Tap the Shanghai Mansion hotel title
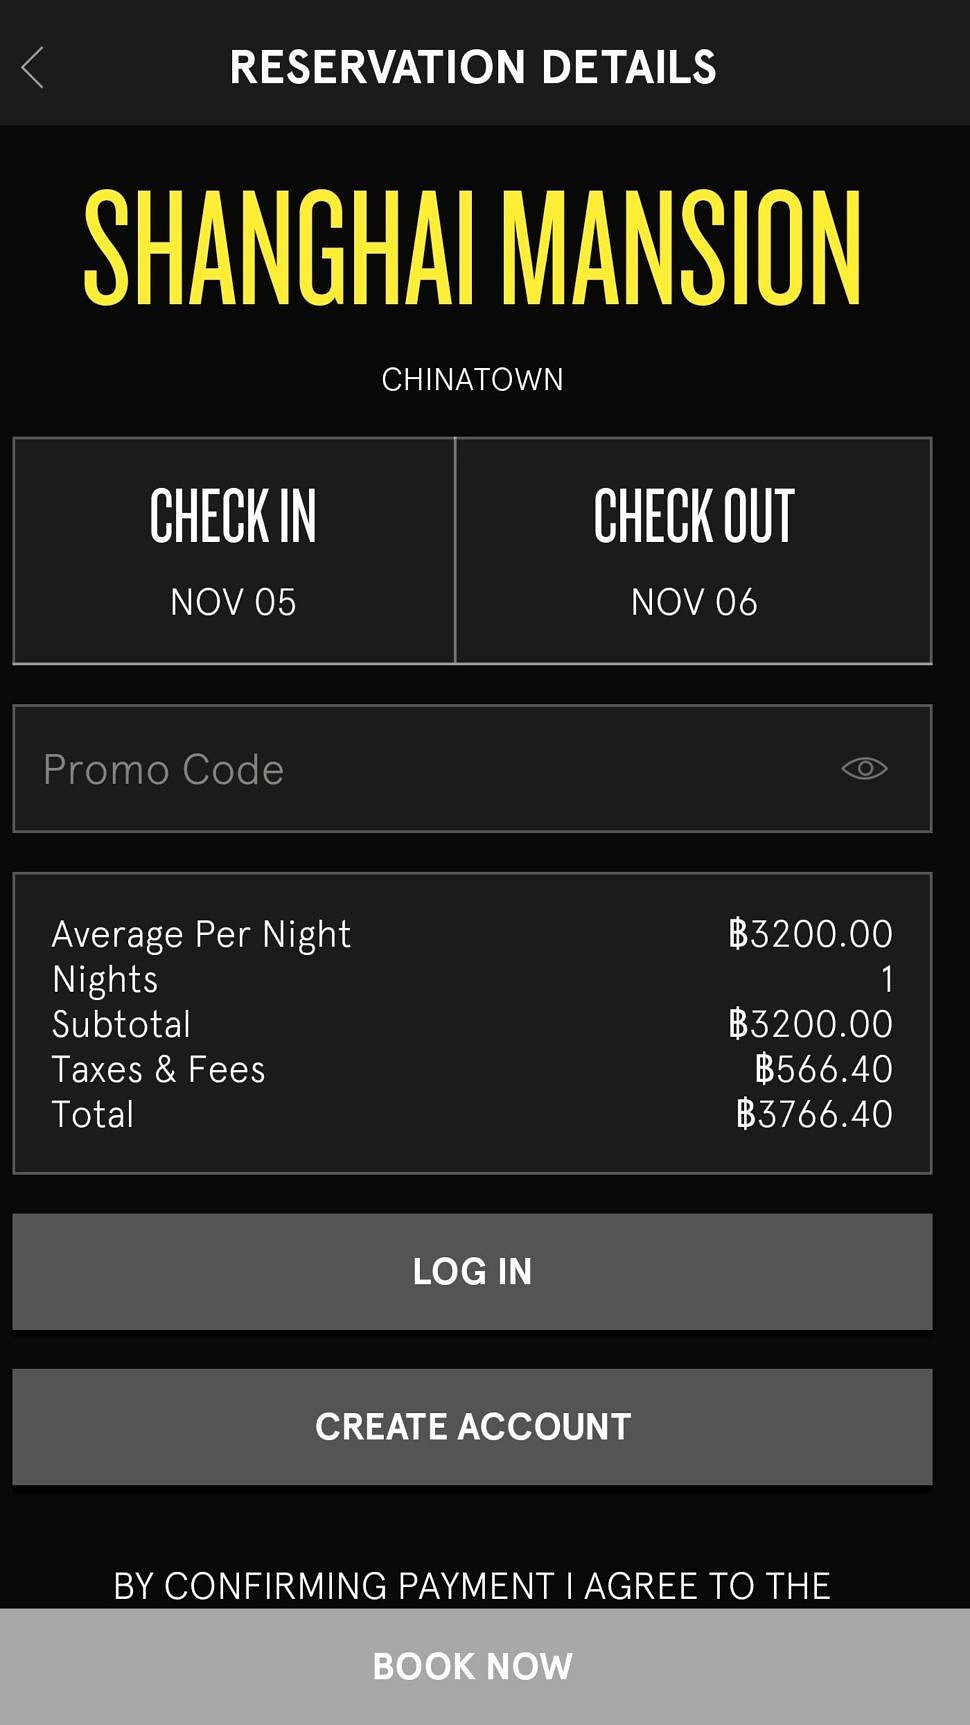The image size is (970, 1725). tap(472, 247)
